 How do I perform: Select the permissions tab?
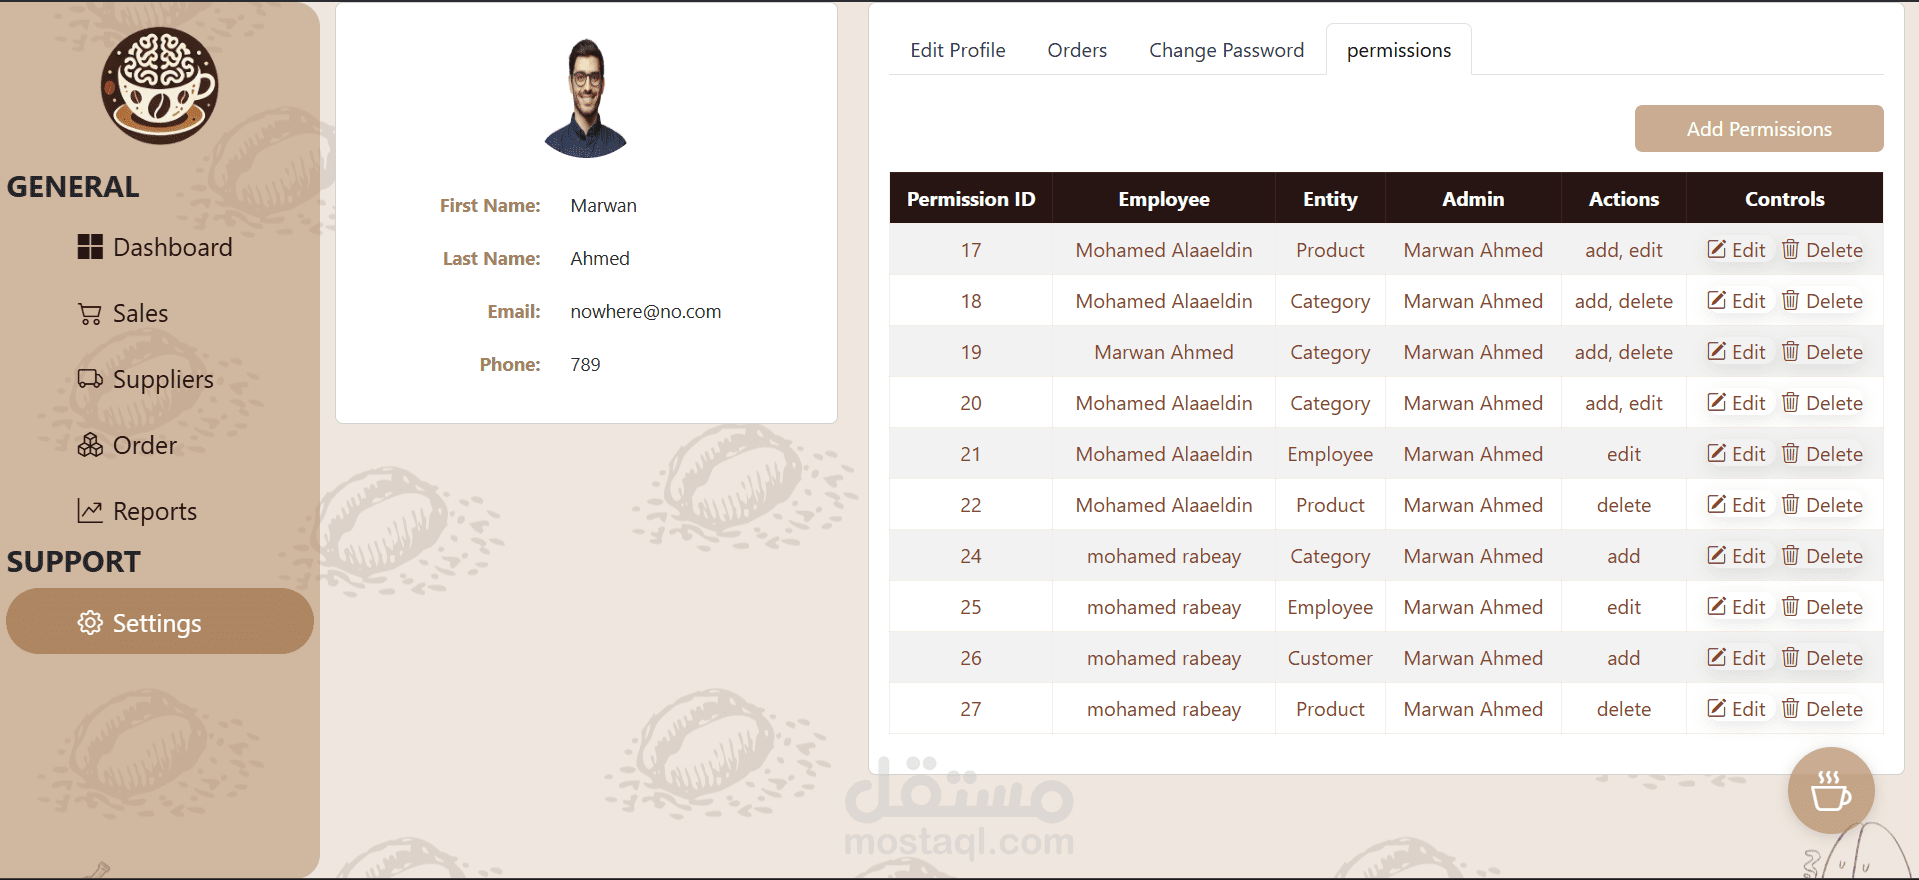click(x=1398, y=50)
